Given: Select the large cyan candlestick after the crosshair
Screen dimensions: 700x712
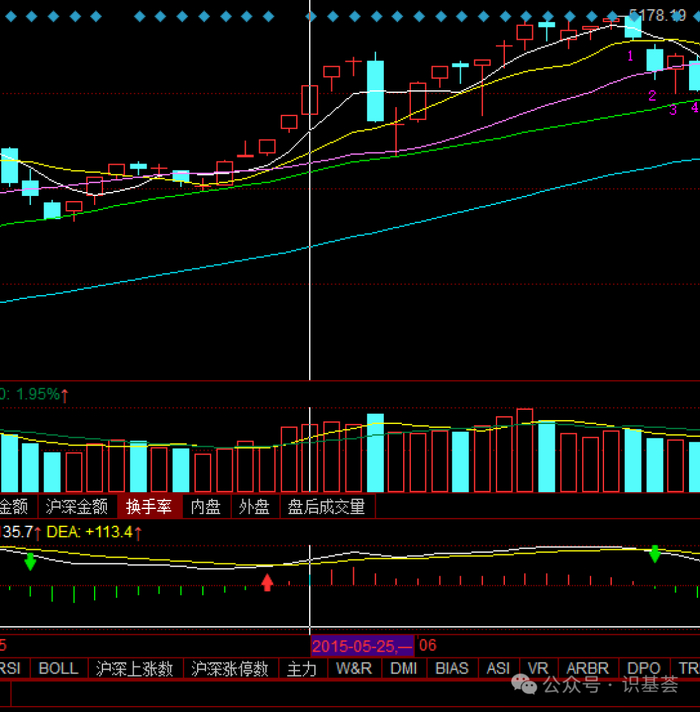Looking at the screenshot, I should pos(375,91).
